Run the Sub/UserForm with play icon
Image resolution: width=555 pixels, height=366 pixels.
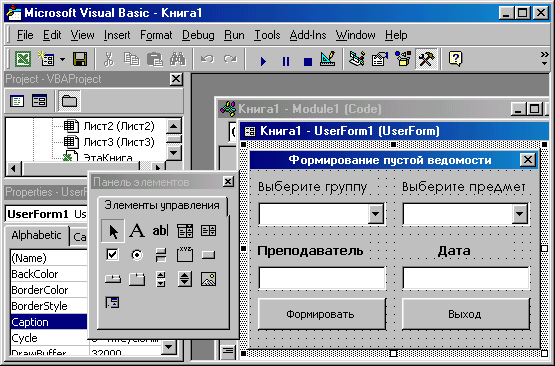click(263, 61)
